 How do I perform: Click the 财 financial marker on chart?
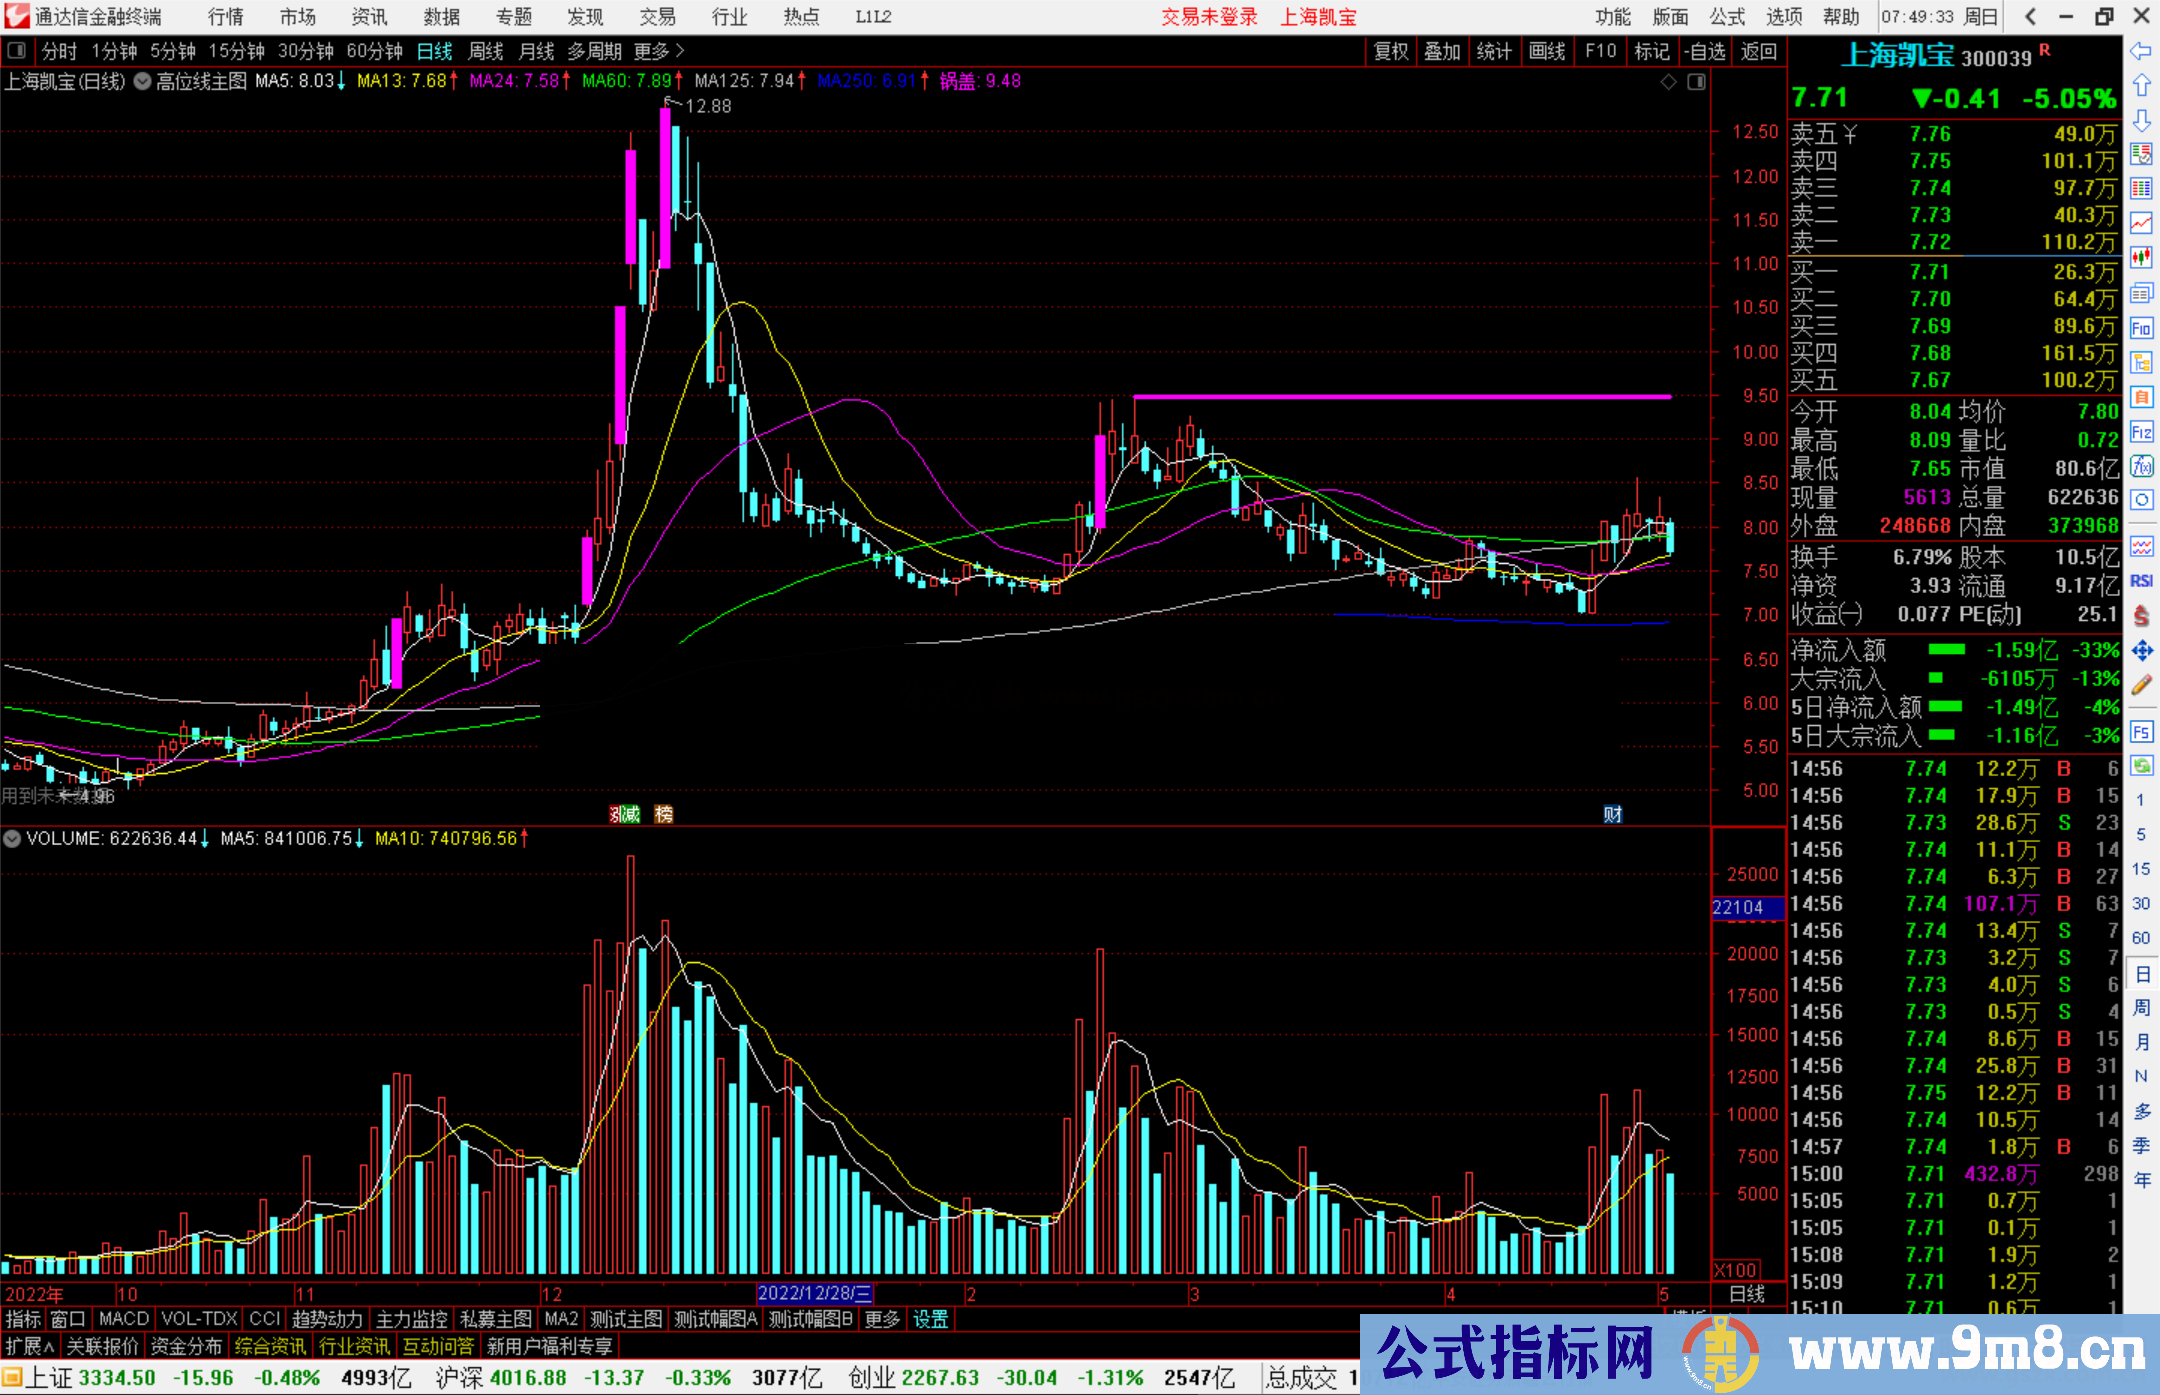1613,814
